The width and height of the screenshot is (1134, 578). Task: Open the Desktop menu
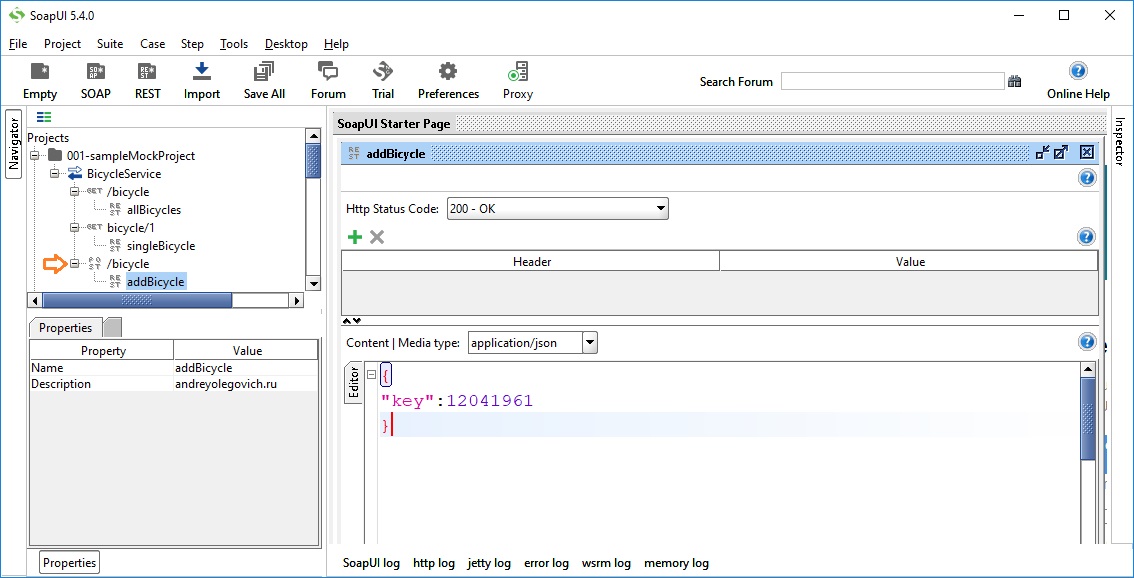pyautogui.click(x=286, y=44)
